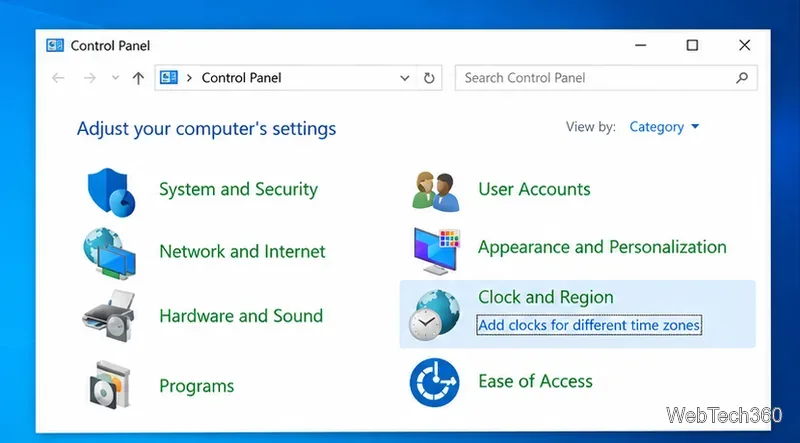Open the Clock and Region globe-clock icon

pyautogui.click(x=435, y=315)
